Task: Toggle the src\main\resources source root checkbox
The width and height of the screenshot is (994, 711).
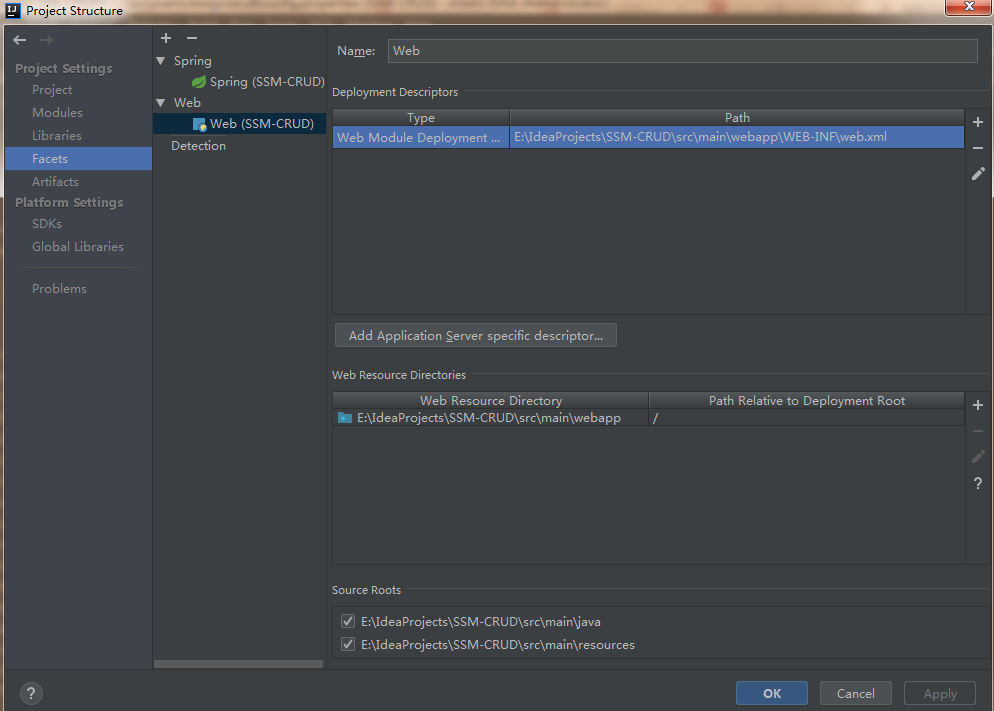Action: [347, 644]
